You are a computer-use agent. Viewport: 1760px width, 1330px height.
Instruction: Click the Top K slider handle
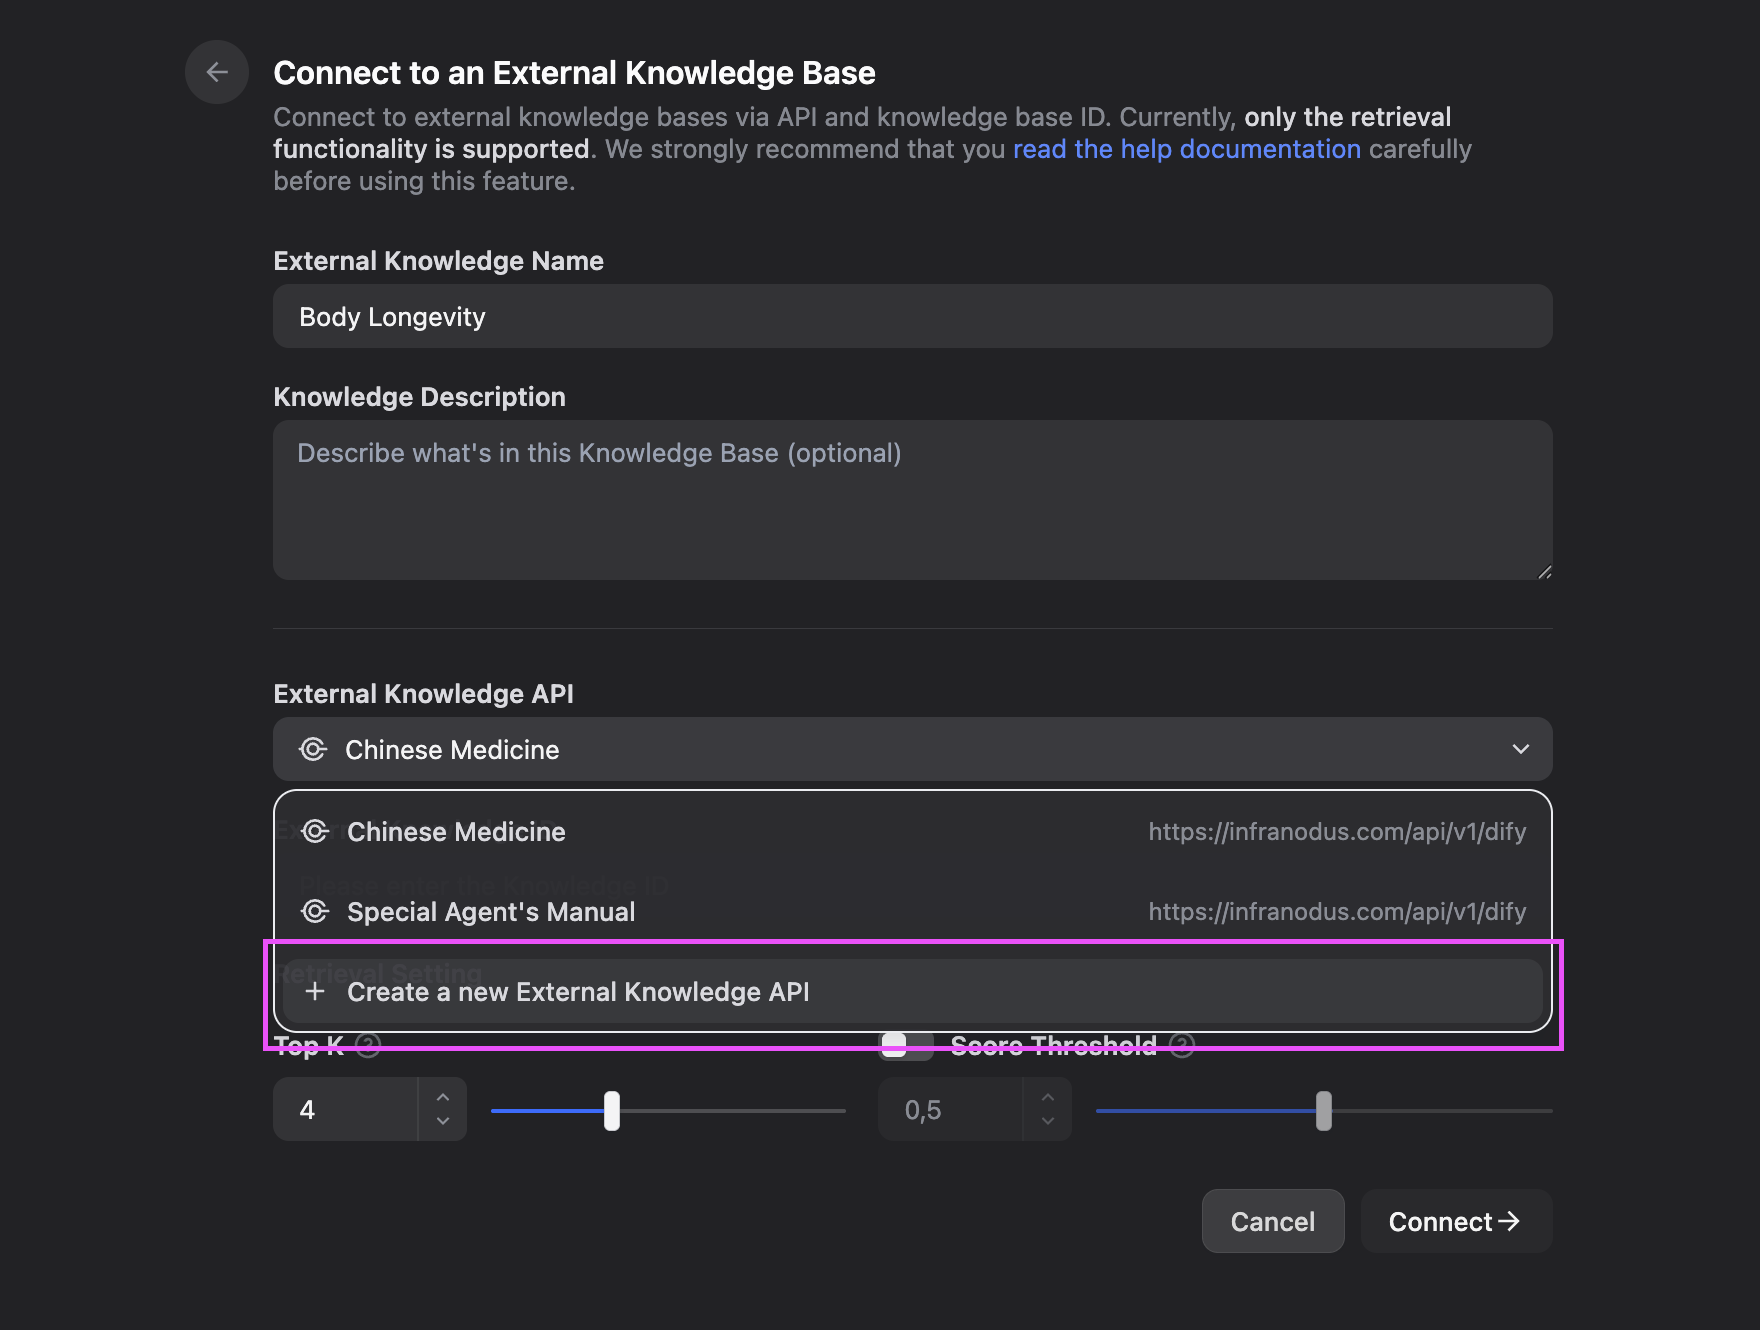tap(612, 1111)
